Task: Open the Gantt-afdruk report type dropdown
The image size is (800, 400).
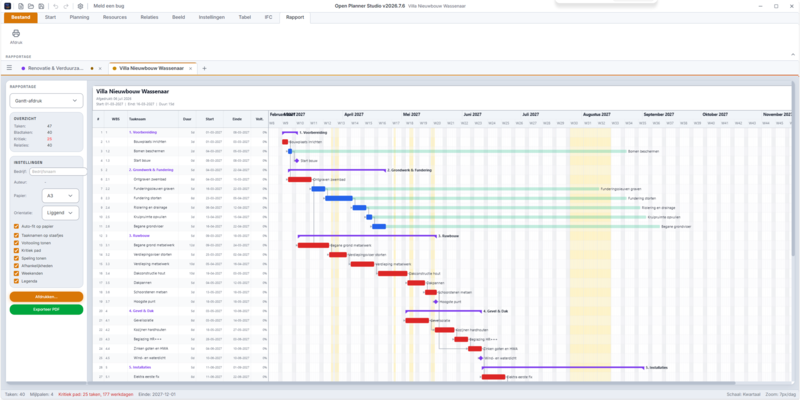Action: [46, 101]
